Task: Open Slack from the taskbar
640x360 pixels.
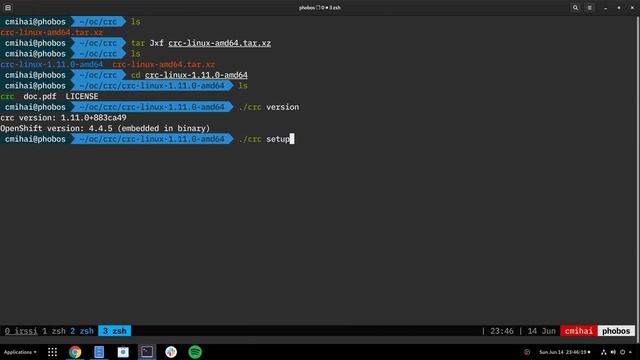Action: click(171, 352)
